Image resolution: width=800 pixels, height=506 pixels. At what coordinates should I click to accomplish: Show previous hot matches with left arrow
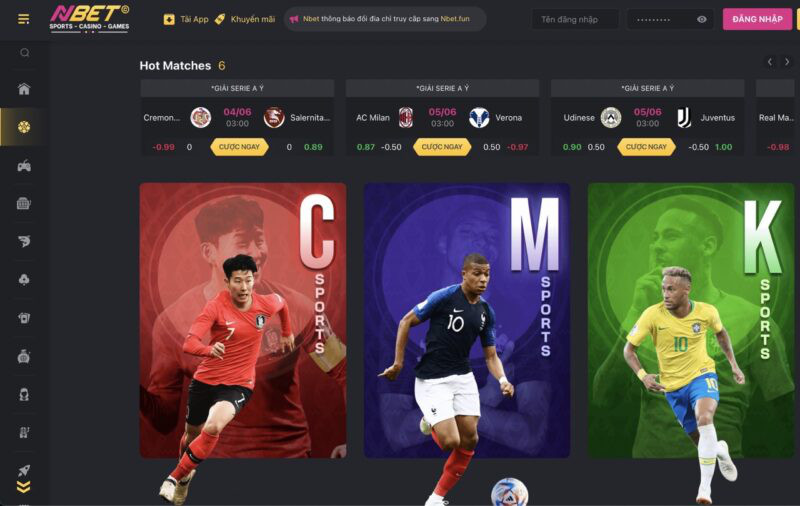770,62
